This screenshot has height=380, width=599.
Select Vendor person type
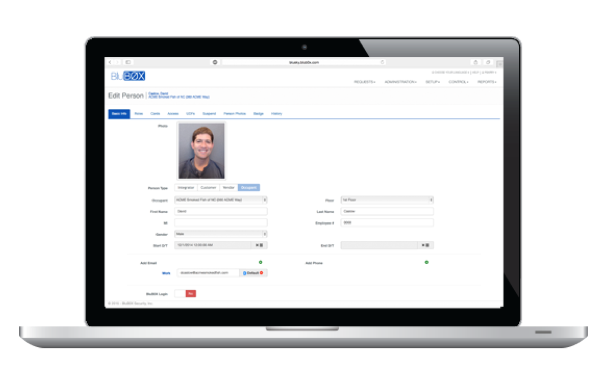pos(228,188)
